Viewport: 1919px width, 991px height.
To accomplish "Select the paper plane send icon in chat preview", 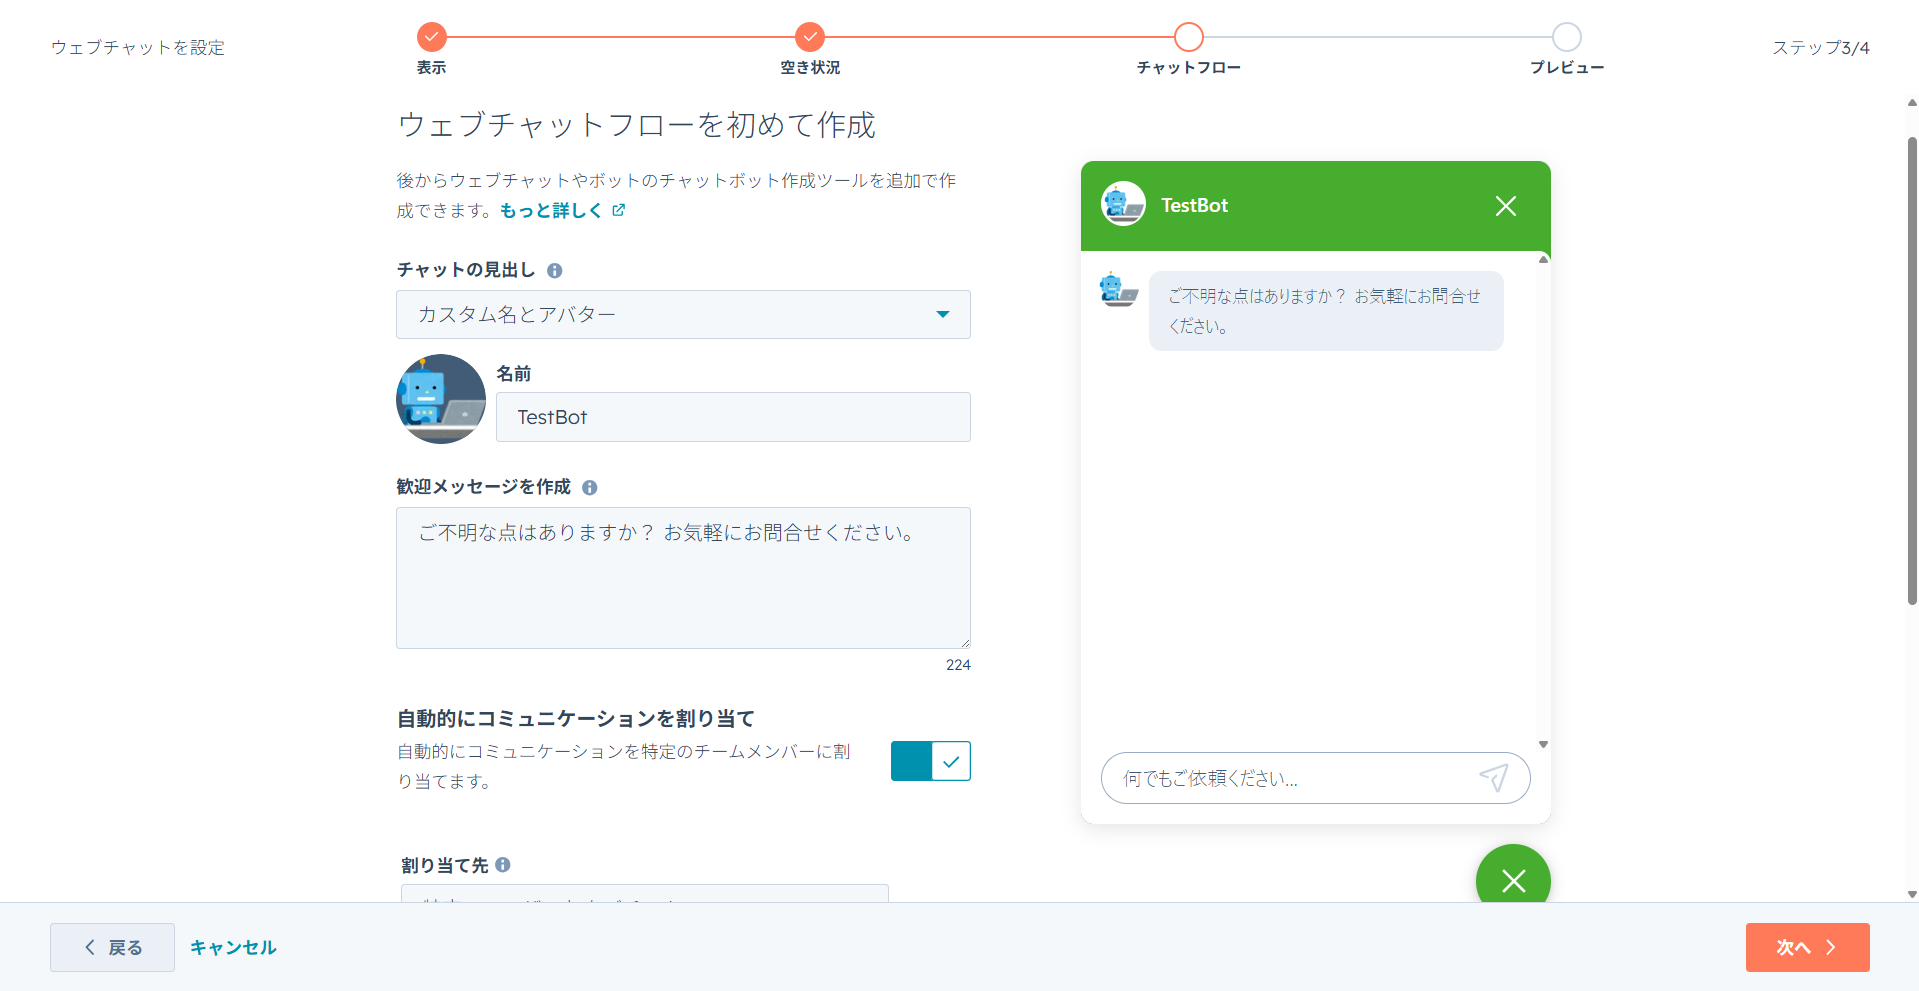I will tap(1494, 778).
